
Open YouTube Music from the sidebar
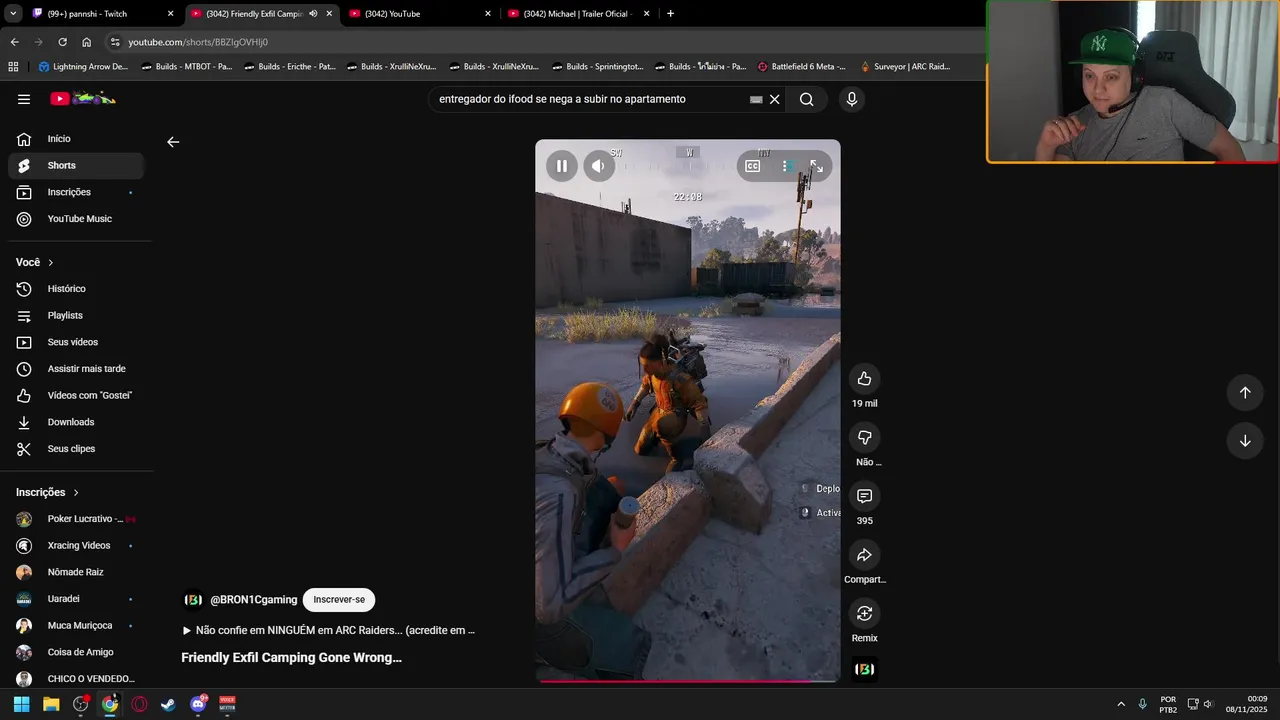[76, 219]
